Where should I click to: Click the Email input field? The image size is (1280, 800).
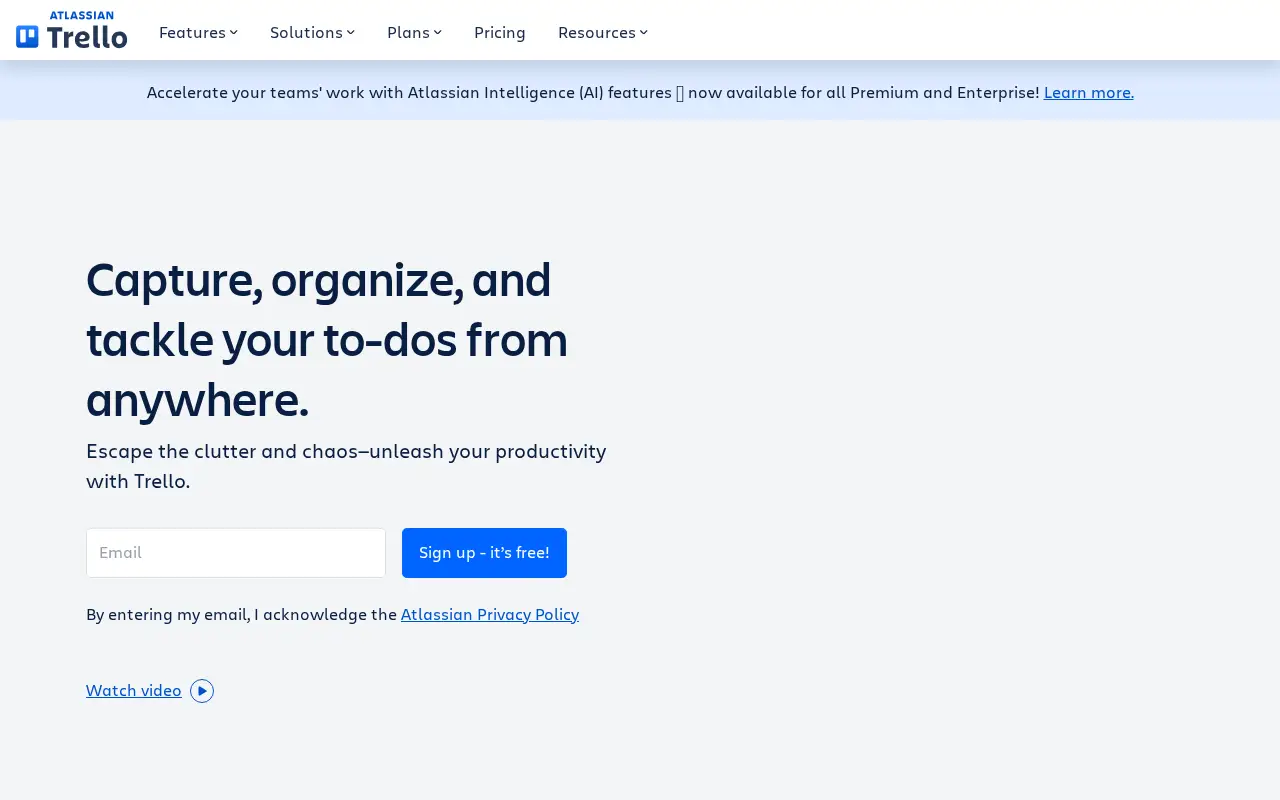click(236, 553)
